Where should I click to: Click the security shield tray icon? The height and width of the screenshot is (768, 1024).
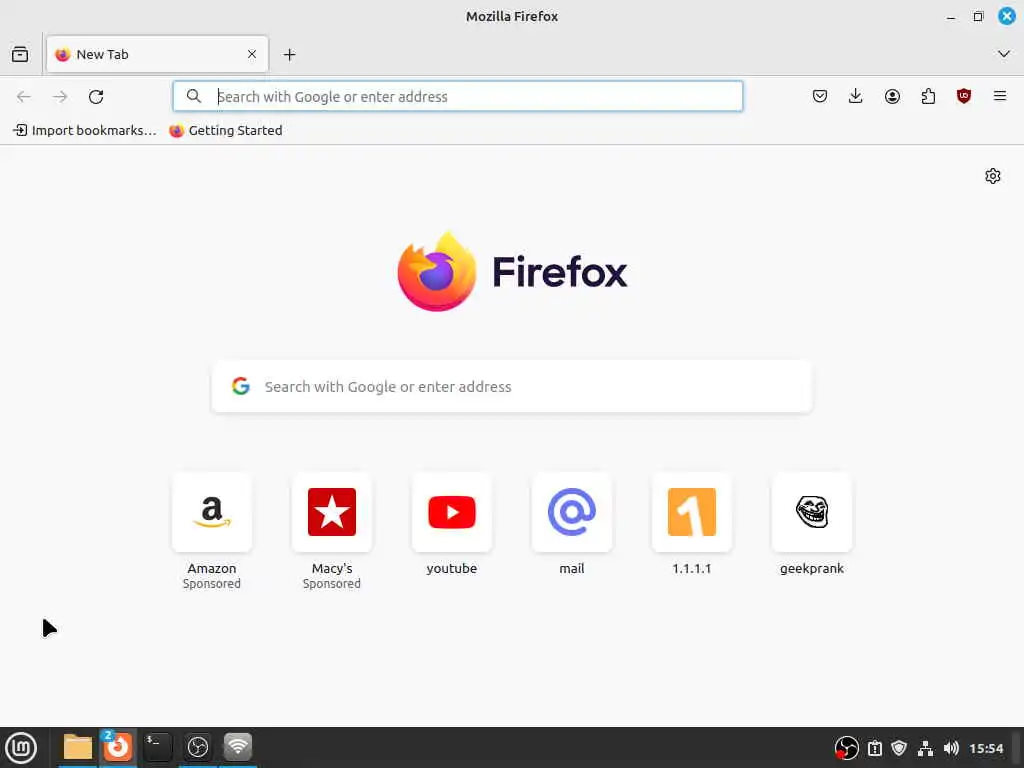tap(899, 748)
